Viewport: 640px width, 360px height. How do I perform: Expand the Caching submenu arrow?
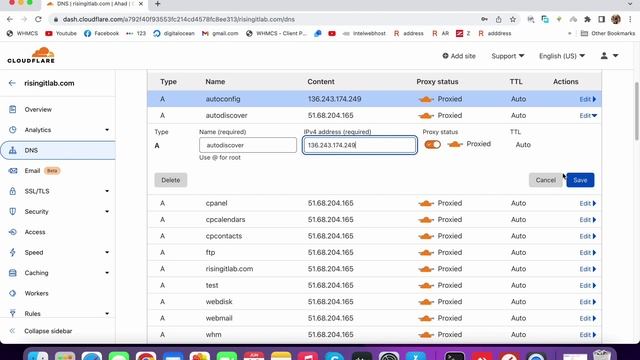pyautogui.click(x=107, y=273)
